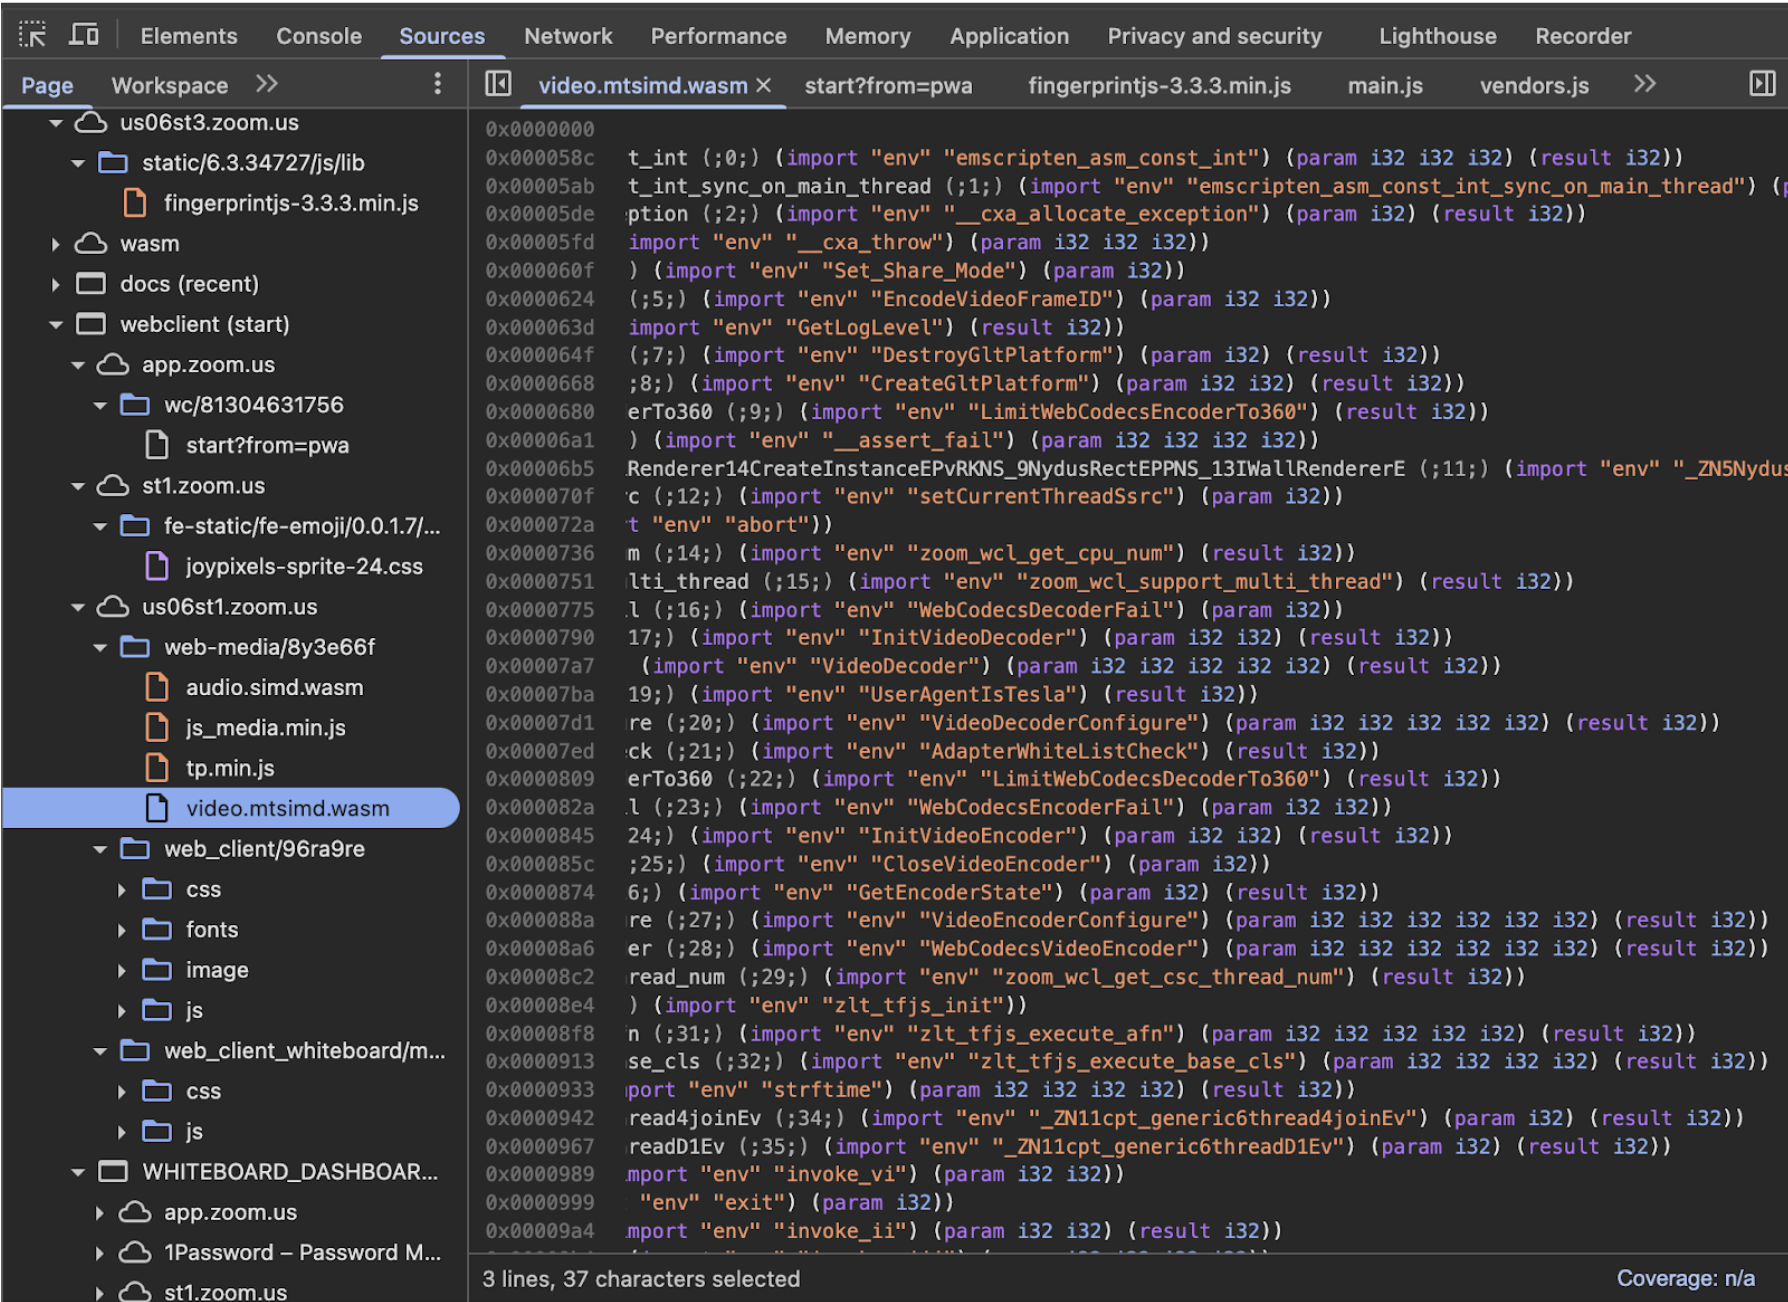Switch to start?from=pwa editor tab
Viewport: 1788px width, 1302px height.
click(888, 86)
